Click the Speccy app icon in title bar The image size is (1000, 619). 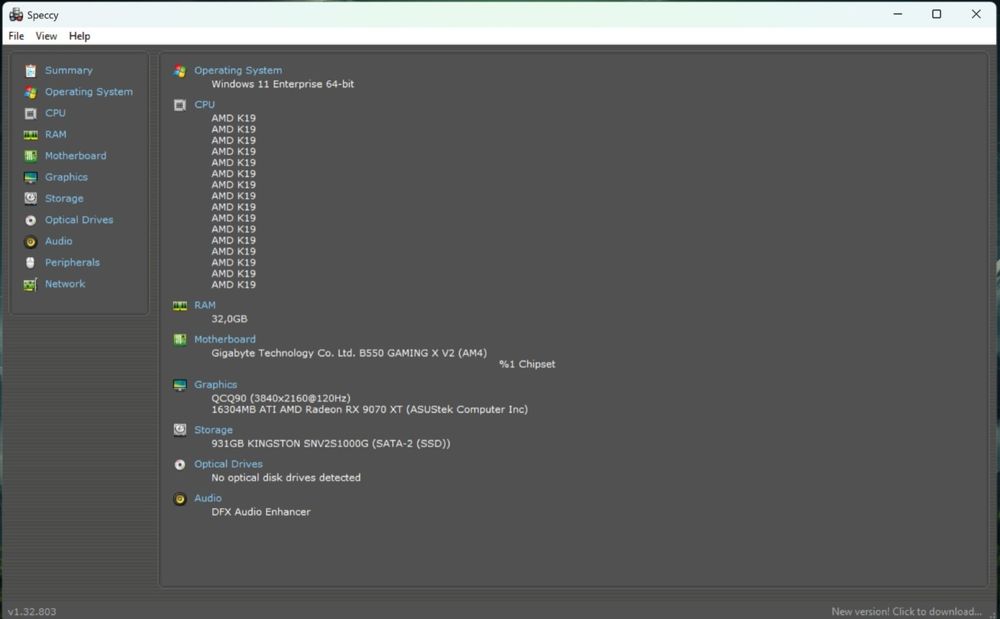(16, 15)
